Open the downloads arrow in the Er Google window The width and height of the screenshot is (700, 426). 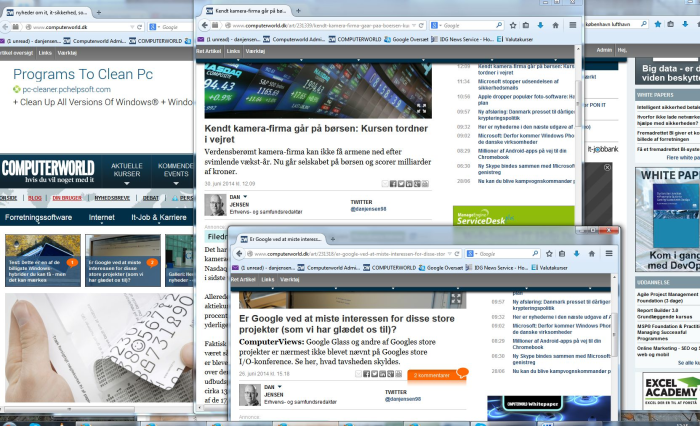click(576, 254)
